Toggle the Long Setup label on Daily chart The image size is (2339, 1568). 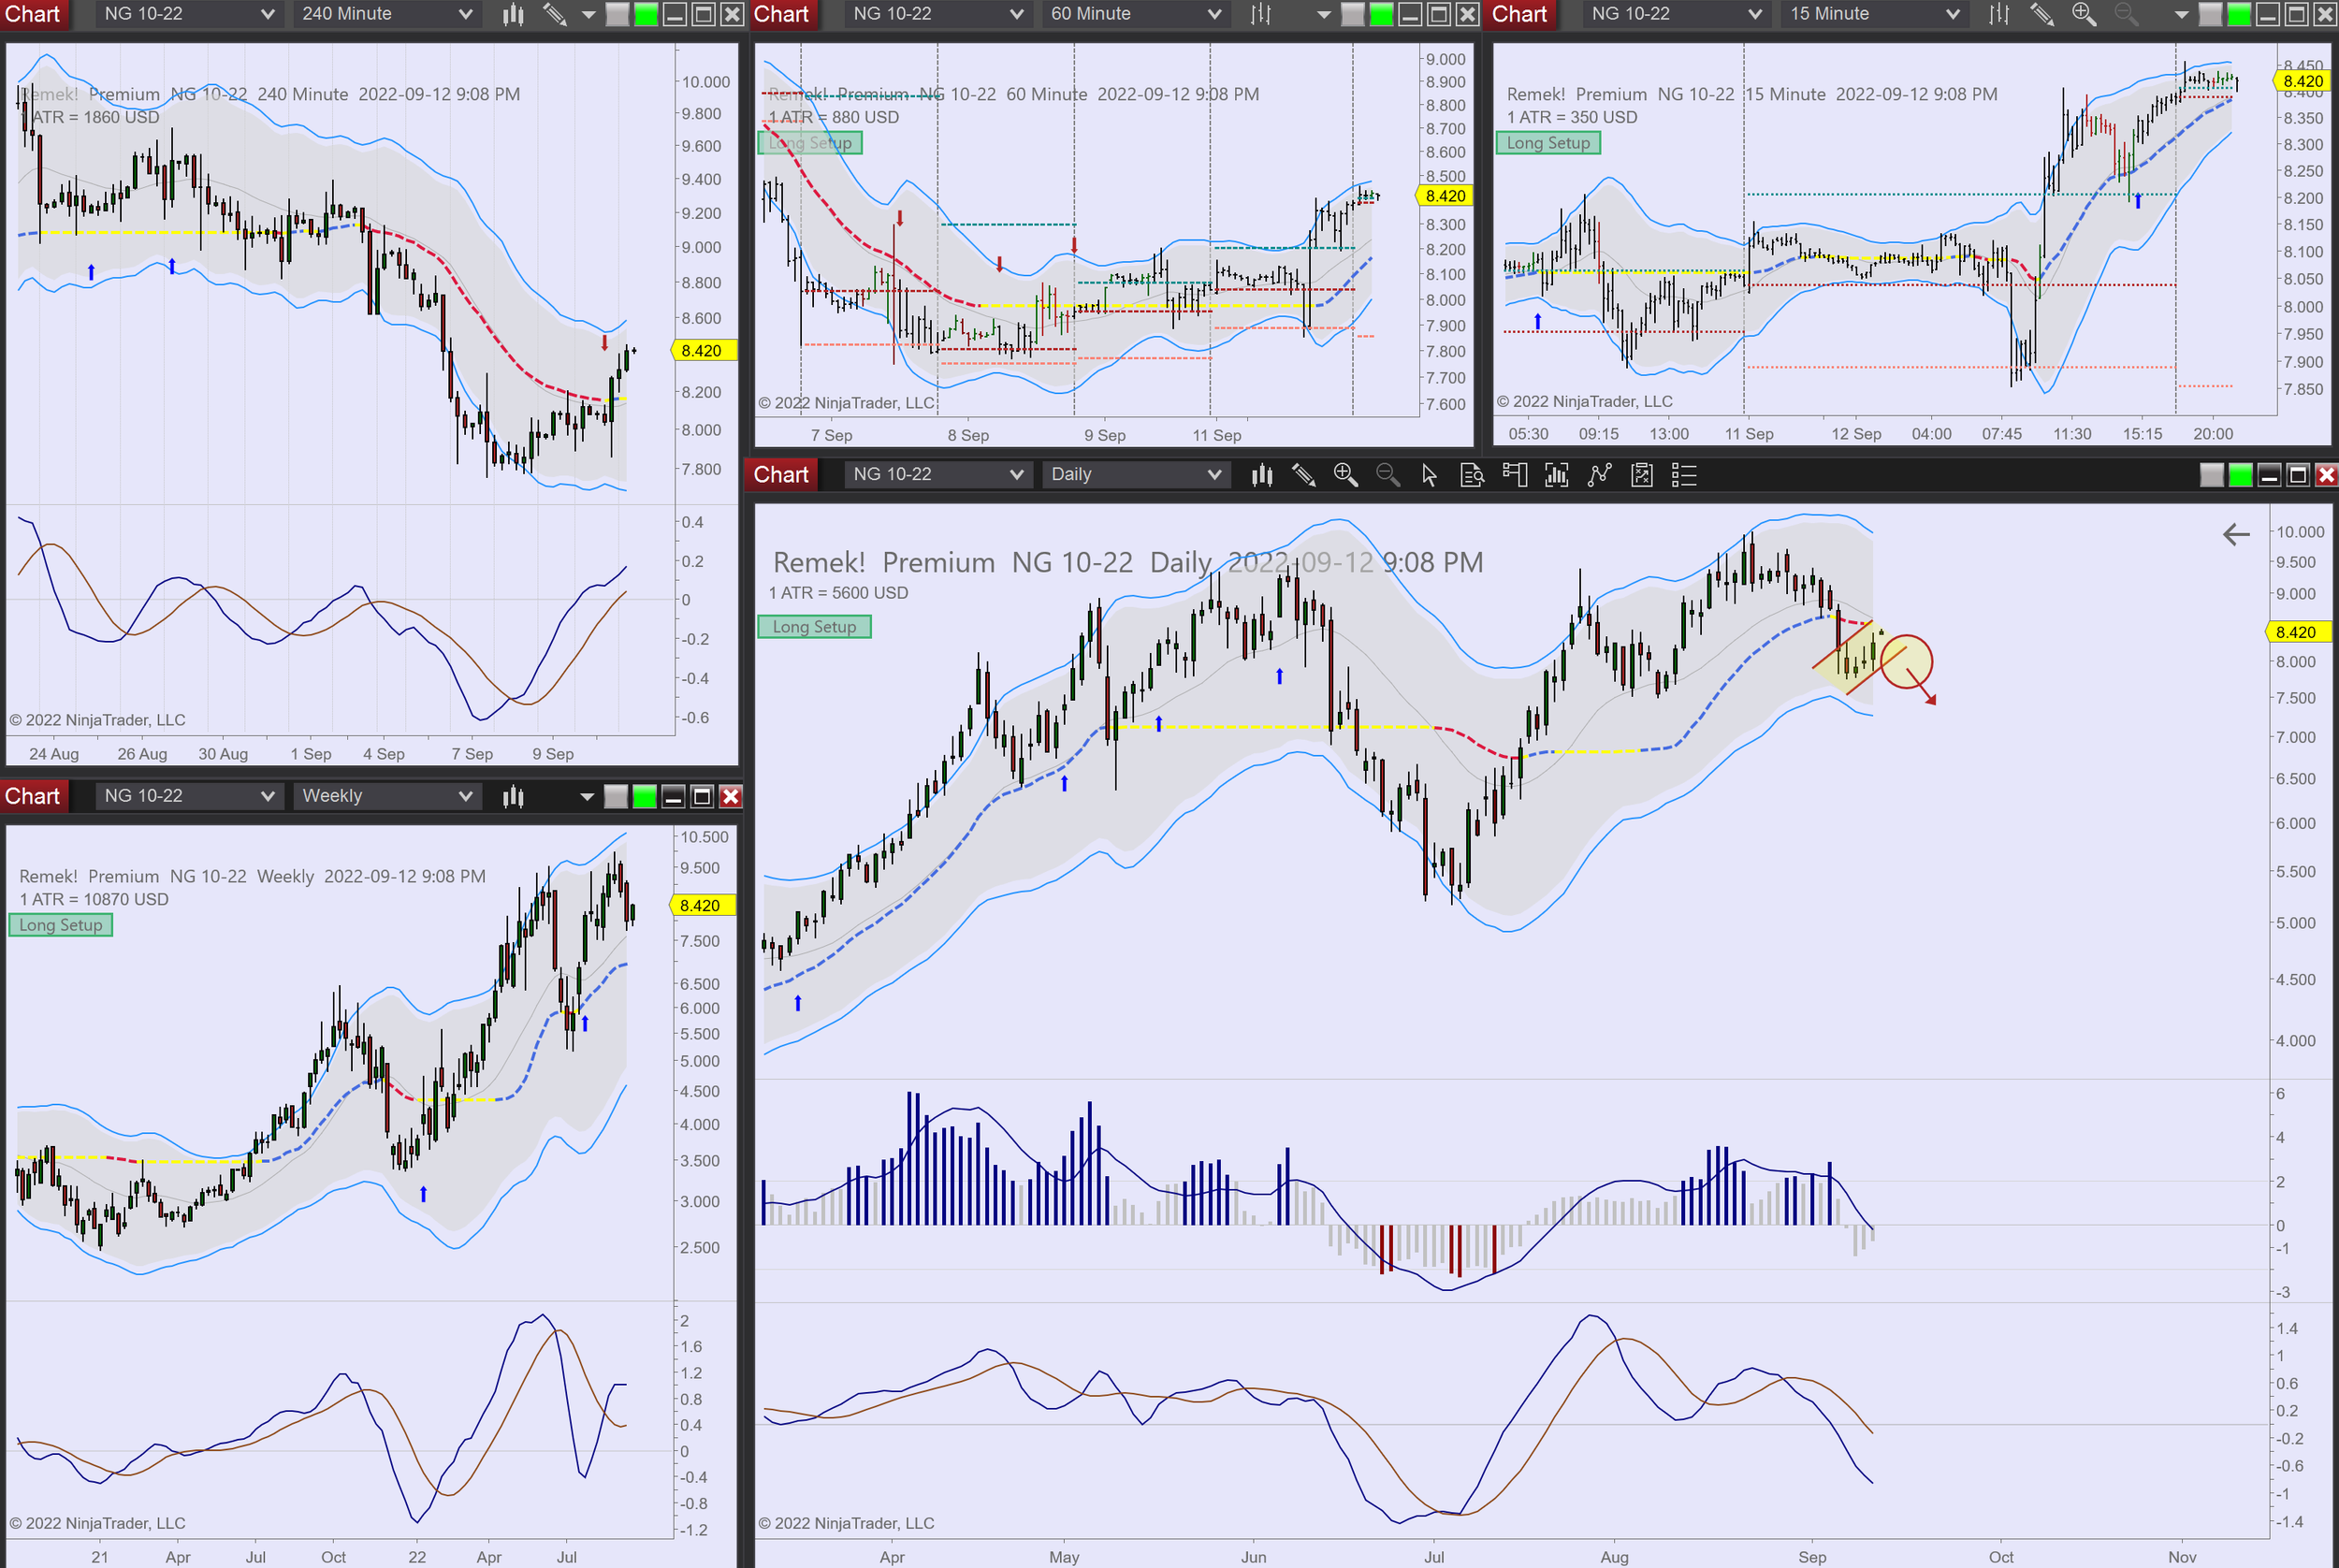[814, 627]
